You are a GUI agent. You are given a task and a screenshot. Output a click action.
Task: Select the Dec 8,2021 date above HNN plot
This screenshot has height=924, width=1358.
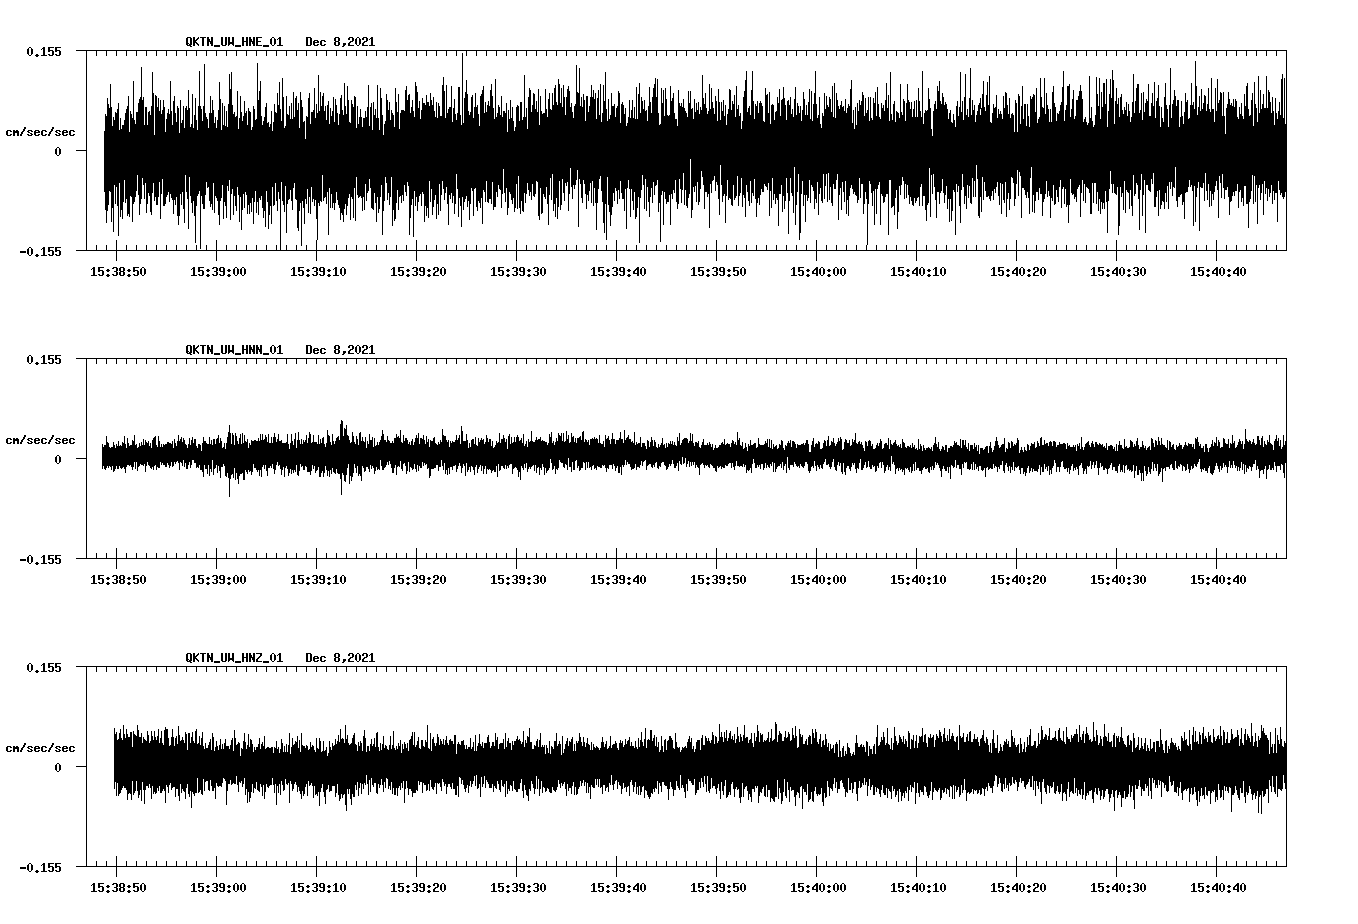pos(340,350)
